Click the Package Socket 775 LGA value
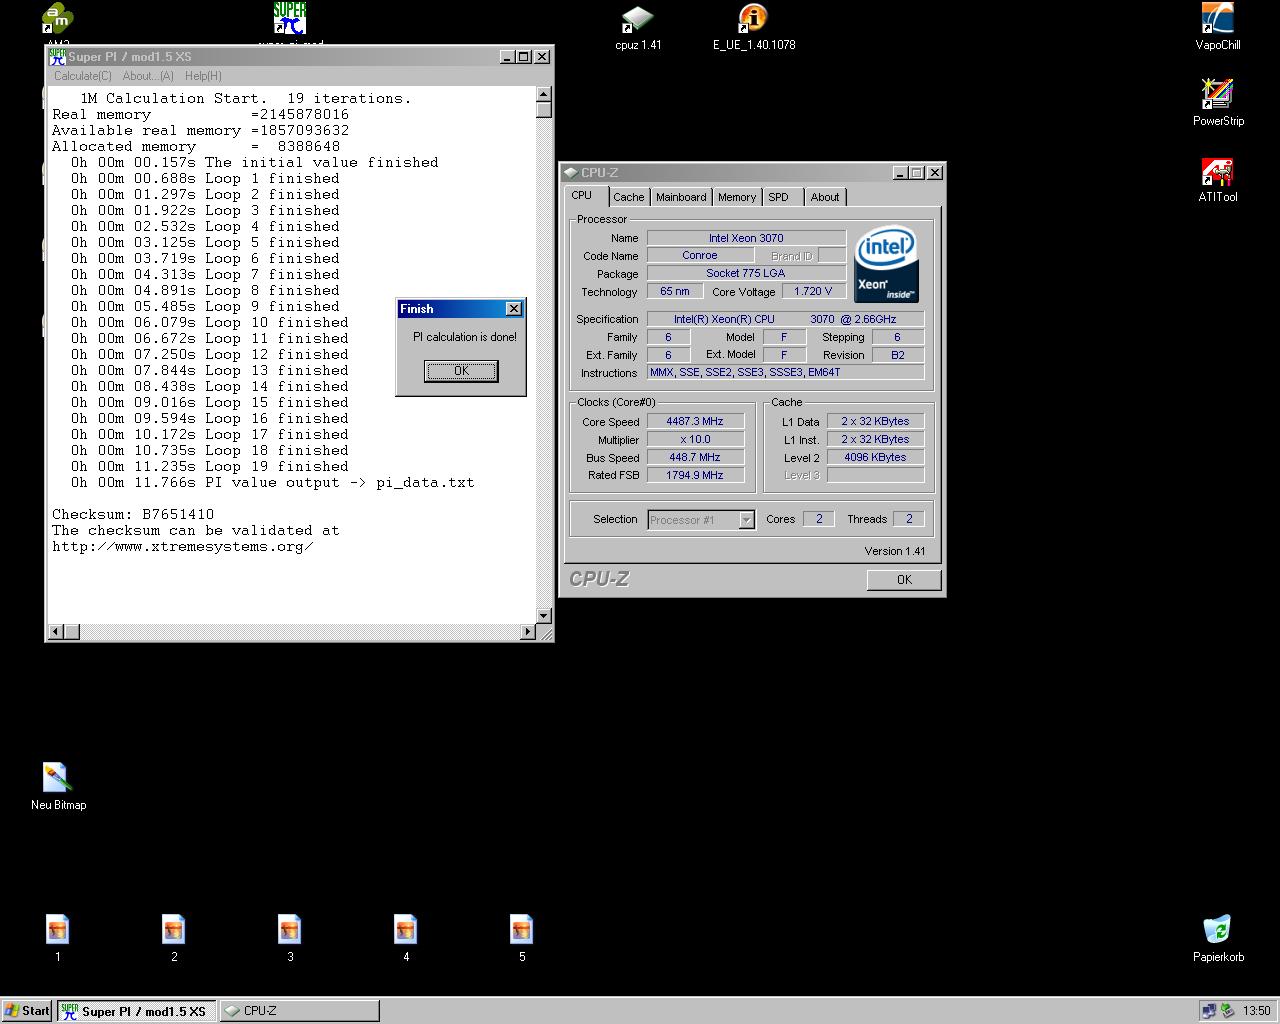 (746, 273)
